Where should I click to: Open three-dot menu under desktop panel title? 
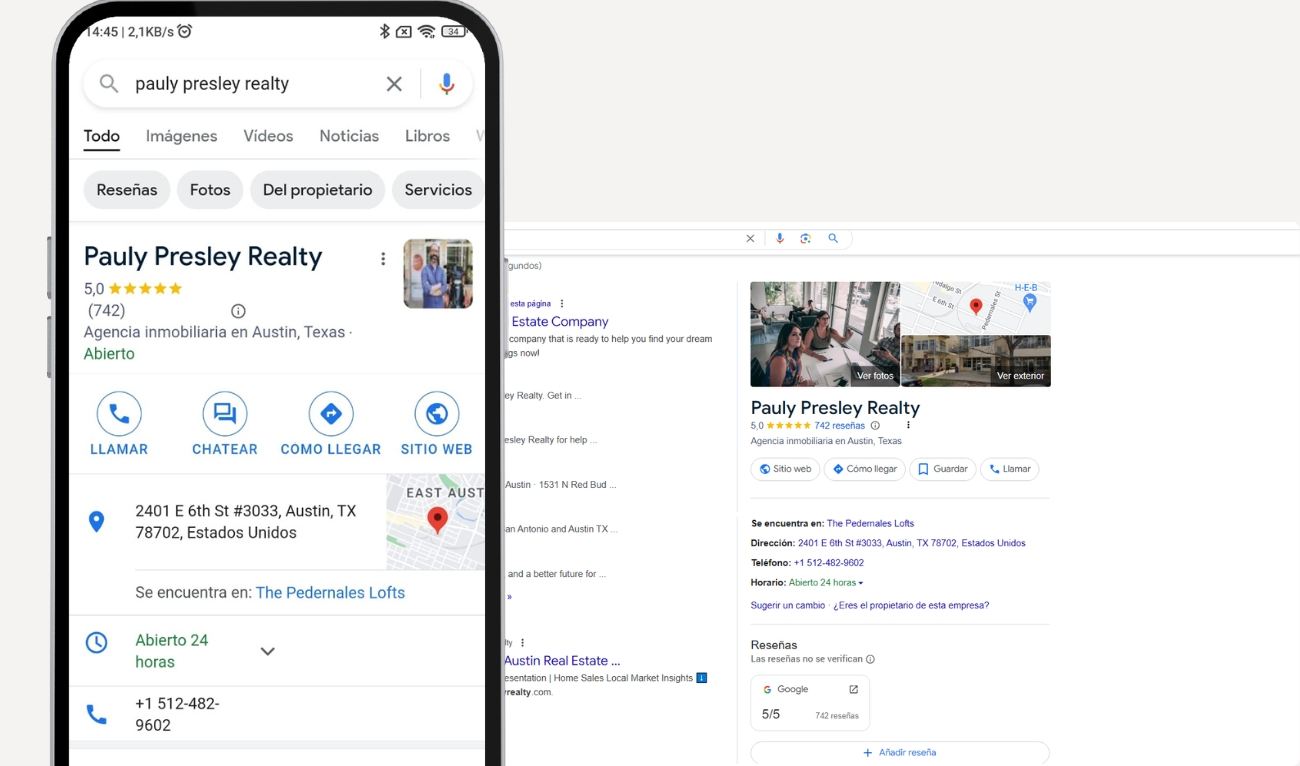click(908, 426)
